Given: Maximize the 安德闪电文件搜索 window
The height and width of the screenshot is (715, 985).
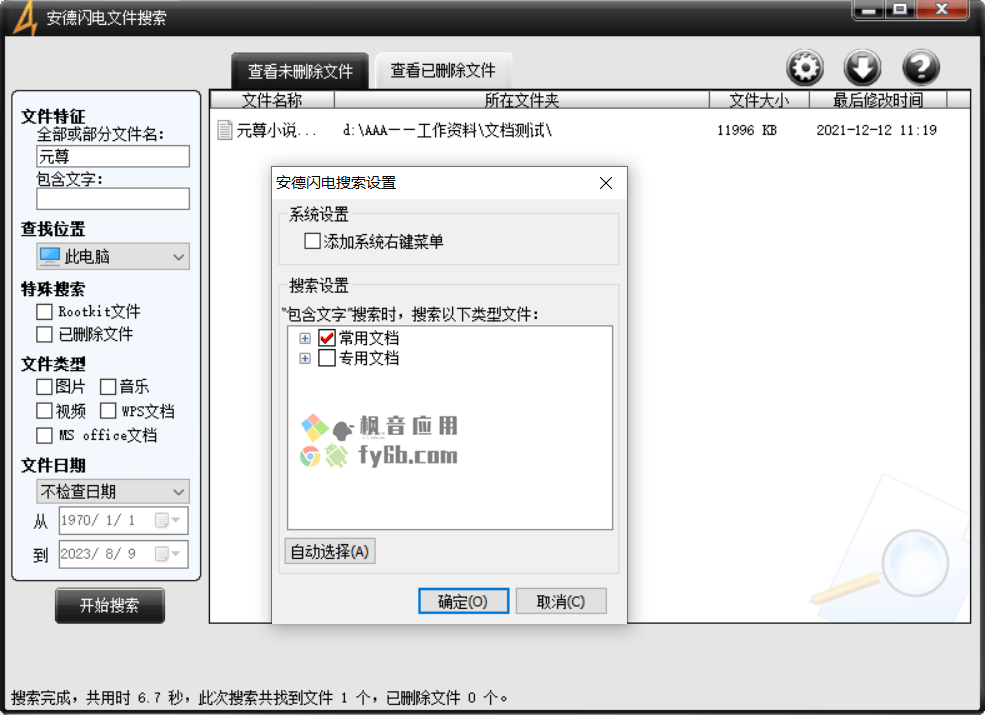Looking at the screenshot, I should [900, 9].
